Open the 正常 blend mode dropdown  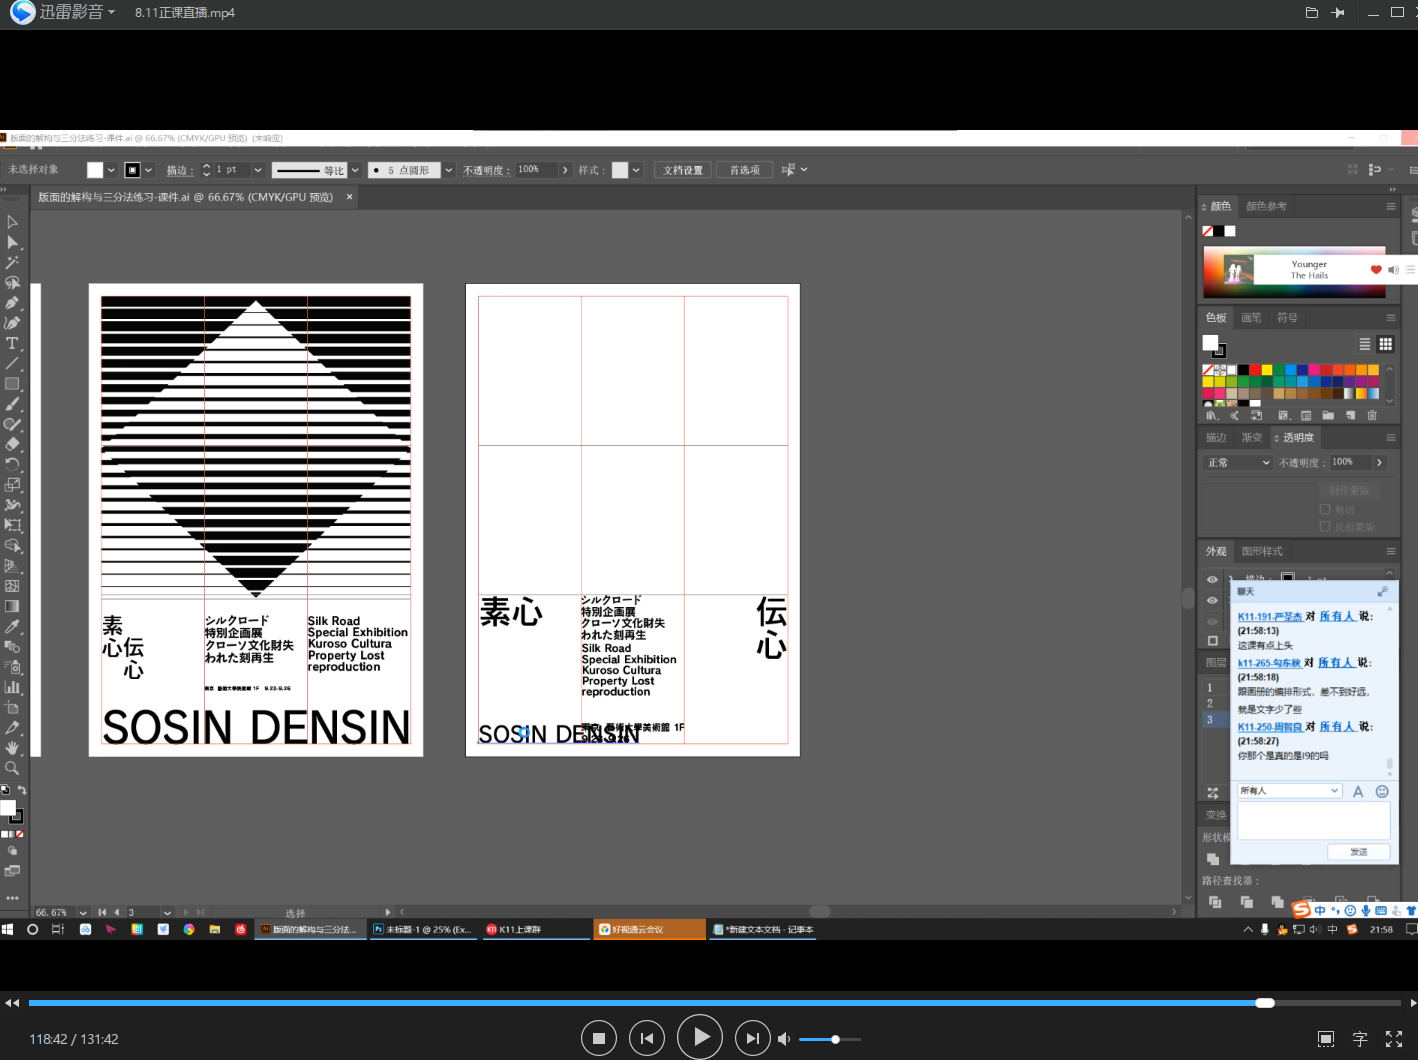[1237, 463]
